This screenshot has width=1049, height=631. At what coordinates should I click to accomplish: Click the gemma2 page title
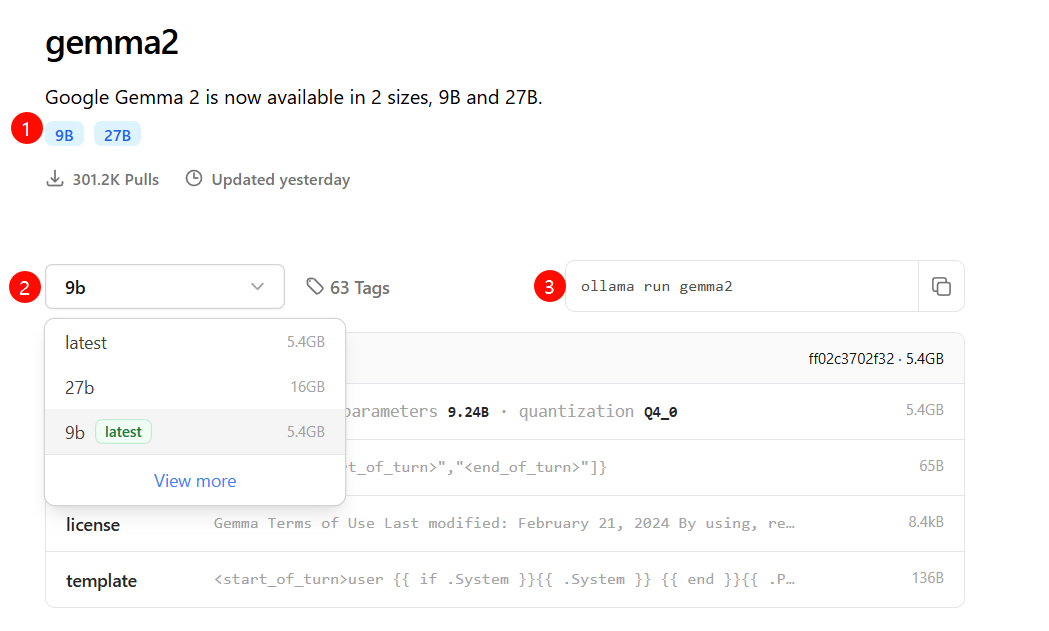(x=112, y=42)
